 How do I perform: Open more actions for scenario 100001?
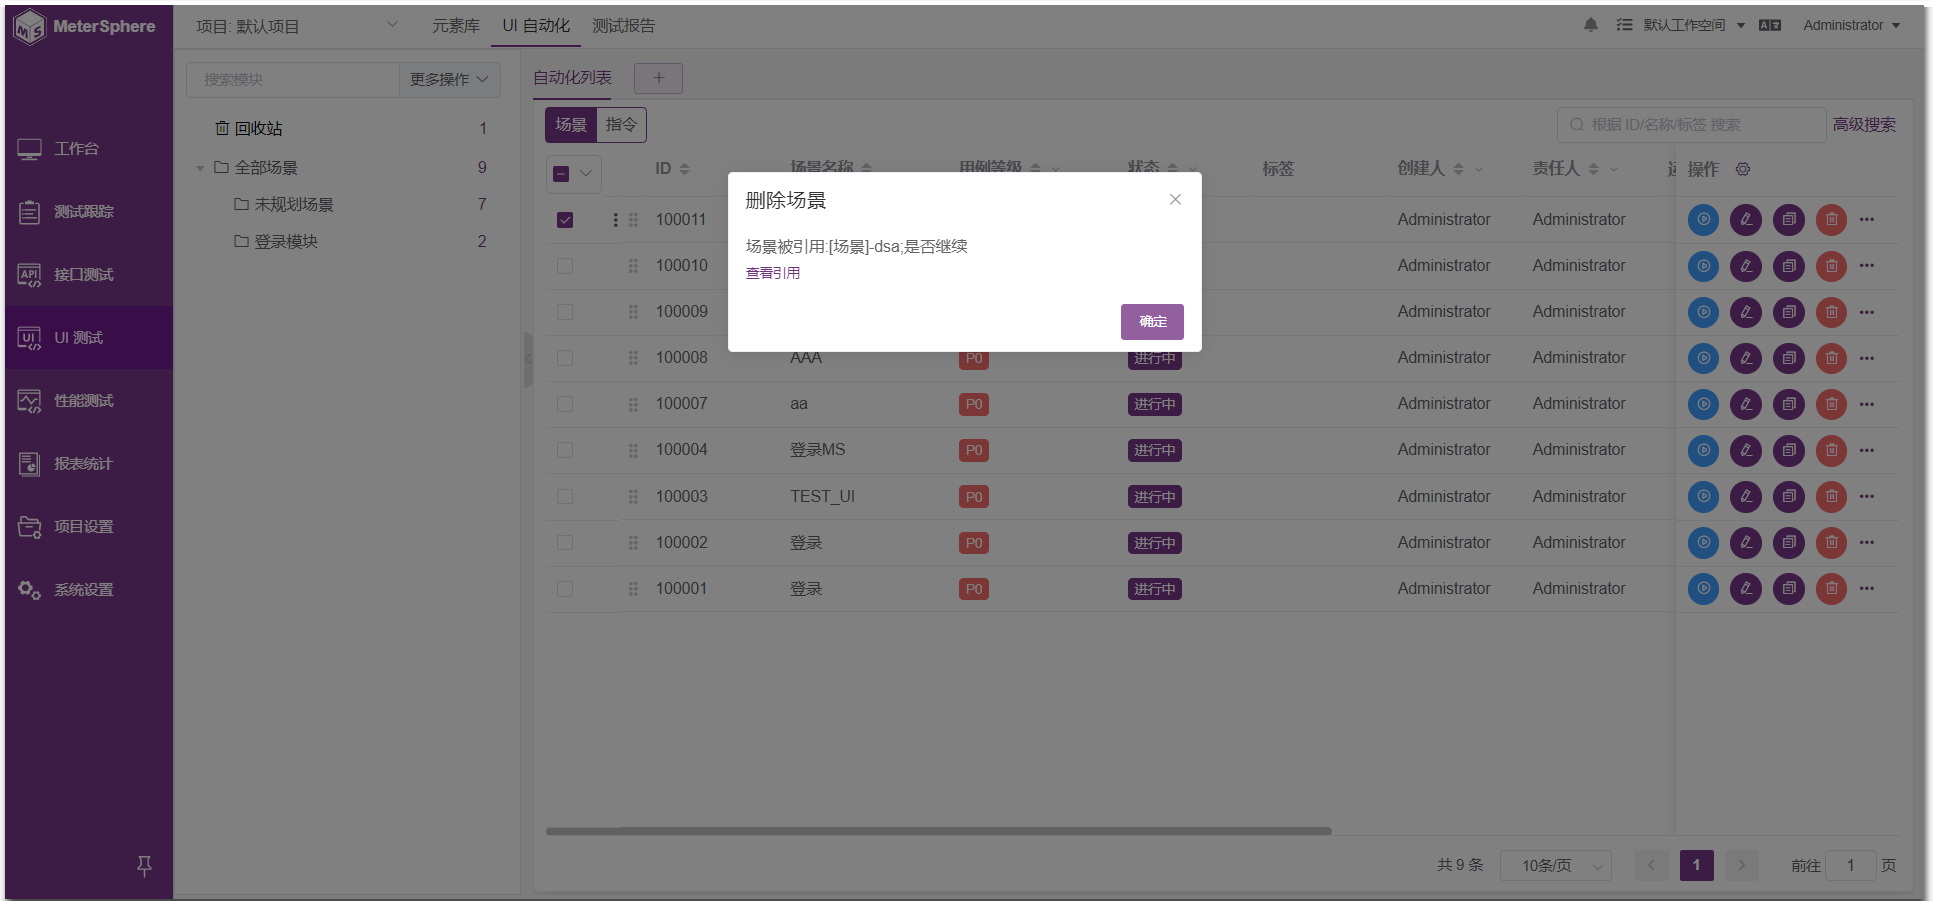click(x=1867, y=589)
